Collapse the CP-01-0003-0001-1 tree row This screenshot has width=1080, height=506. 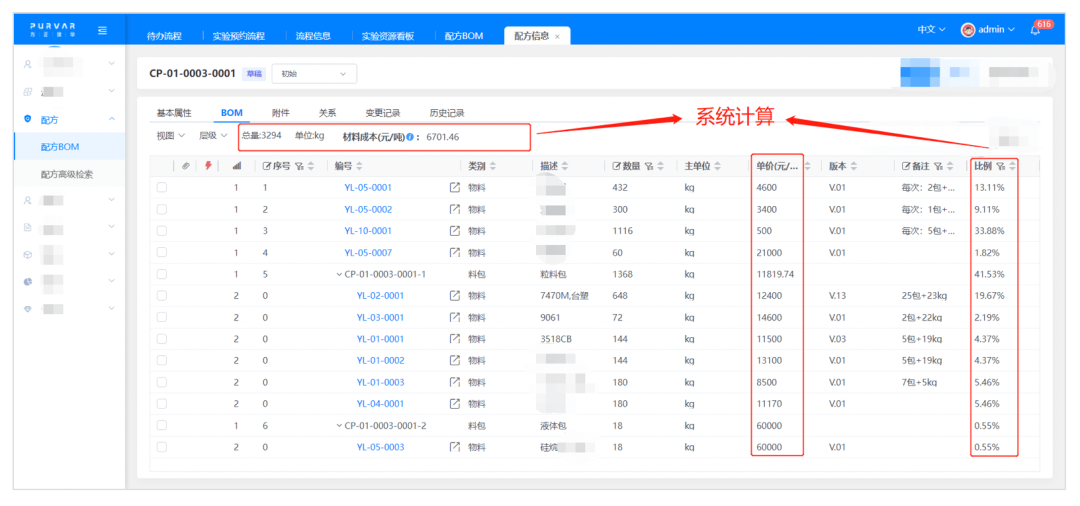pos(338,274)
